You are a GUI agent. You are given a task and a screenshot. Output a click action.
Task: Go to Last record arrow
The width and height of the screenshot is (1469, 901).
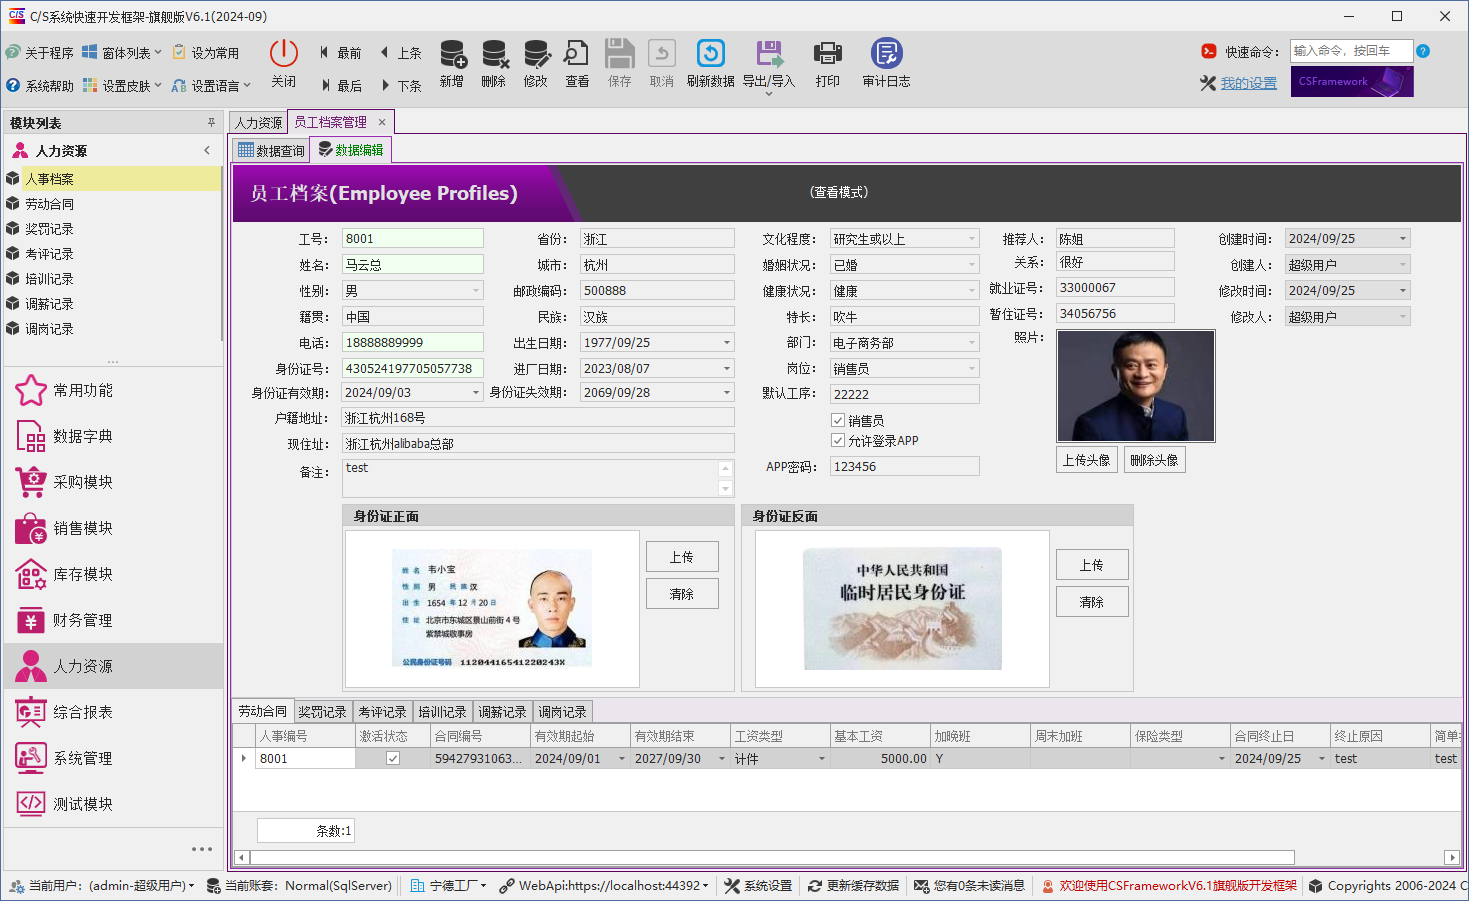point(325,85)
